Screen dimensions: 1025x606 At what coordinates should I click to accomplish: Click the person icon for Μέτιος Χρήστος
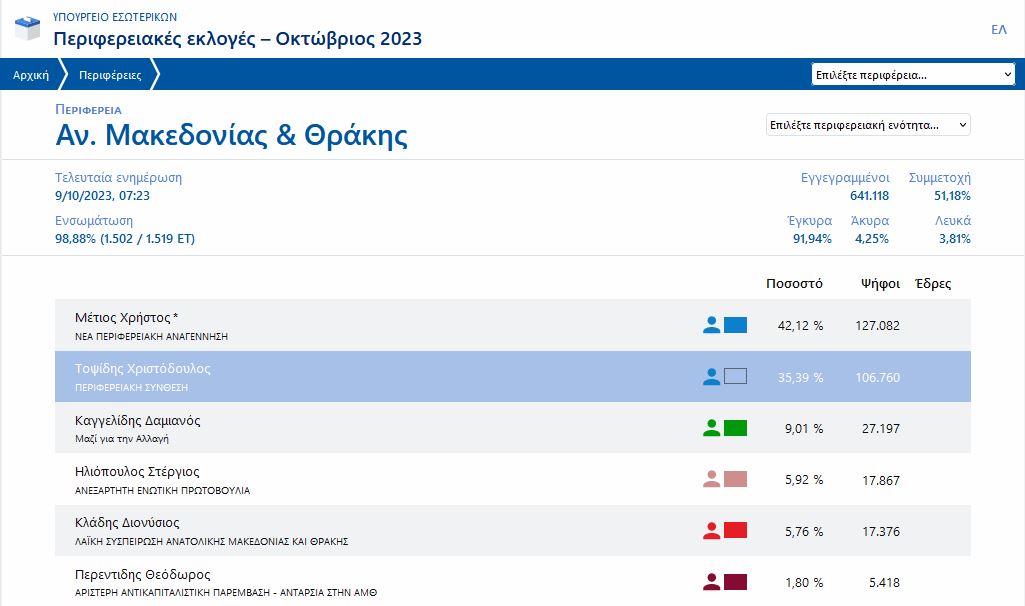pyautogui.click(x=711, y=325)
